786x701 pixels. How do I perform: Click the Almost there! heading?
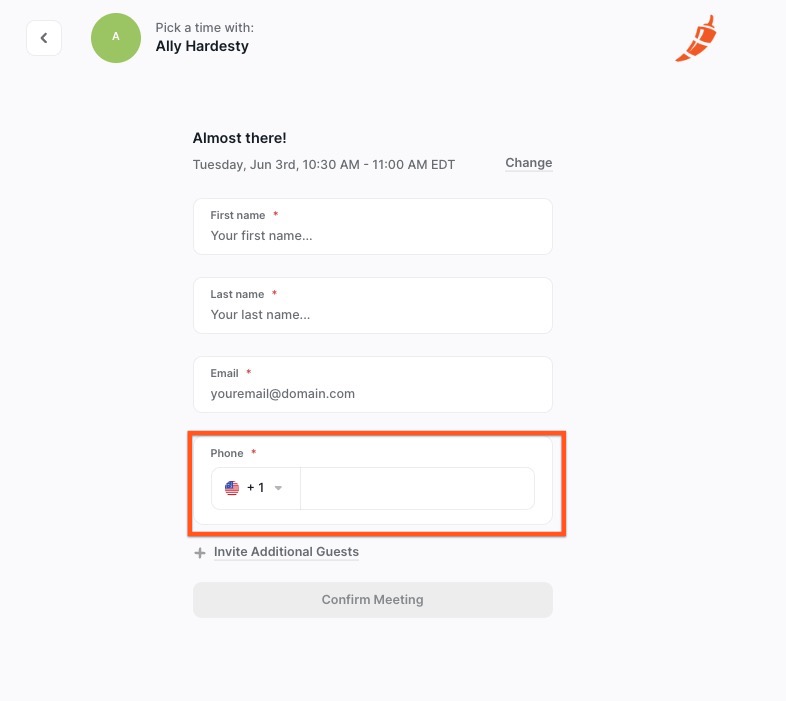click(240, 138)
